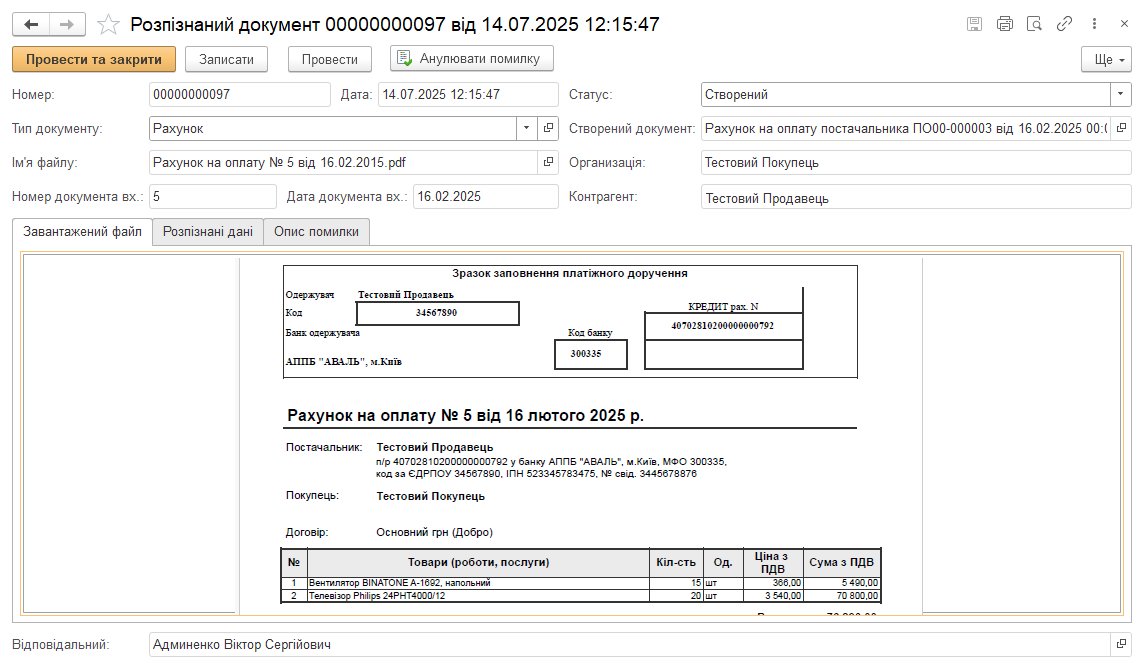The height and width of the screenshot is (663, 1146).
Task: Open file via Ім'я файлу open icon
Action: (x=548, y=162)
